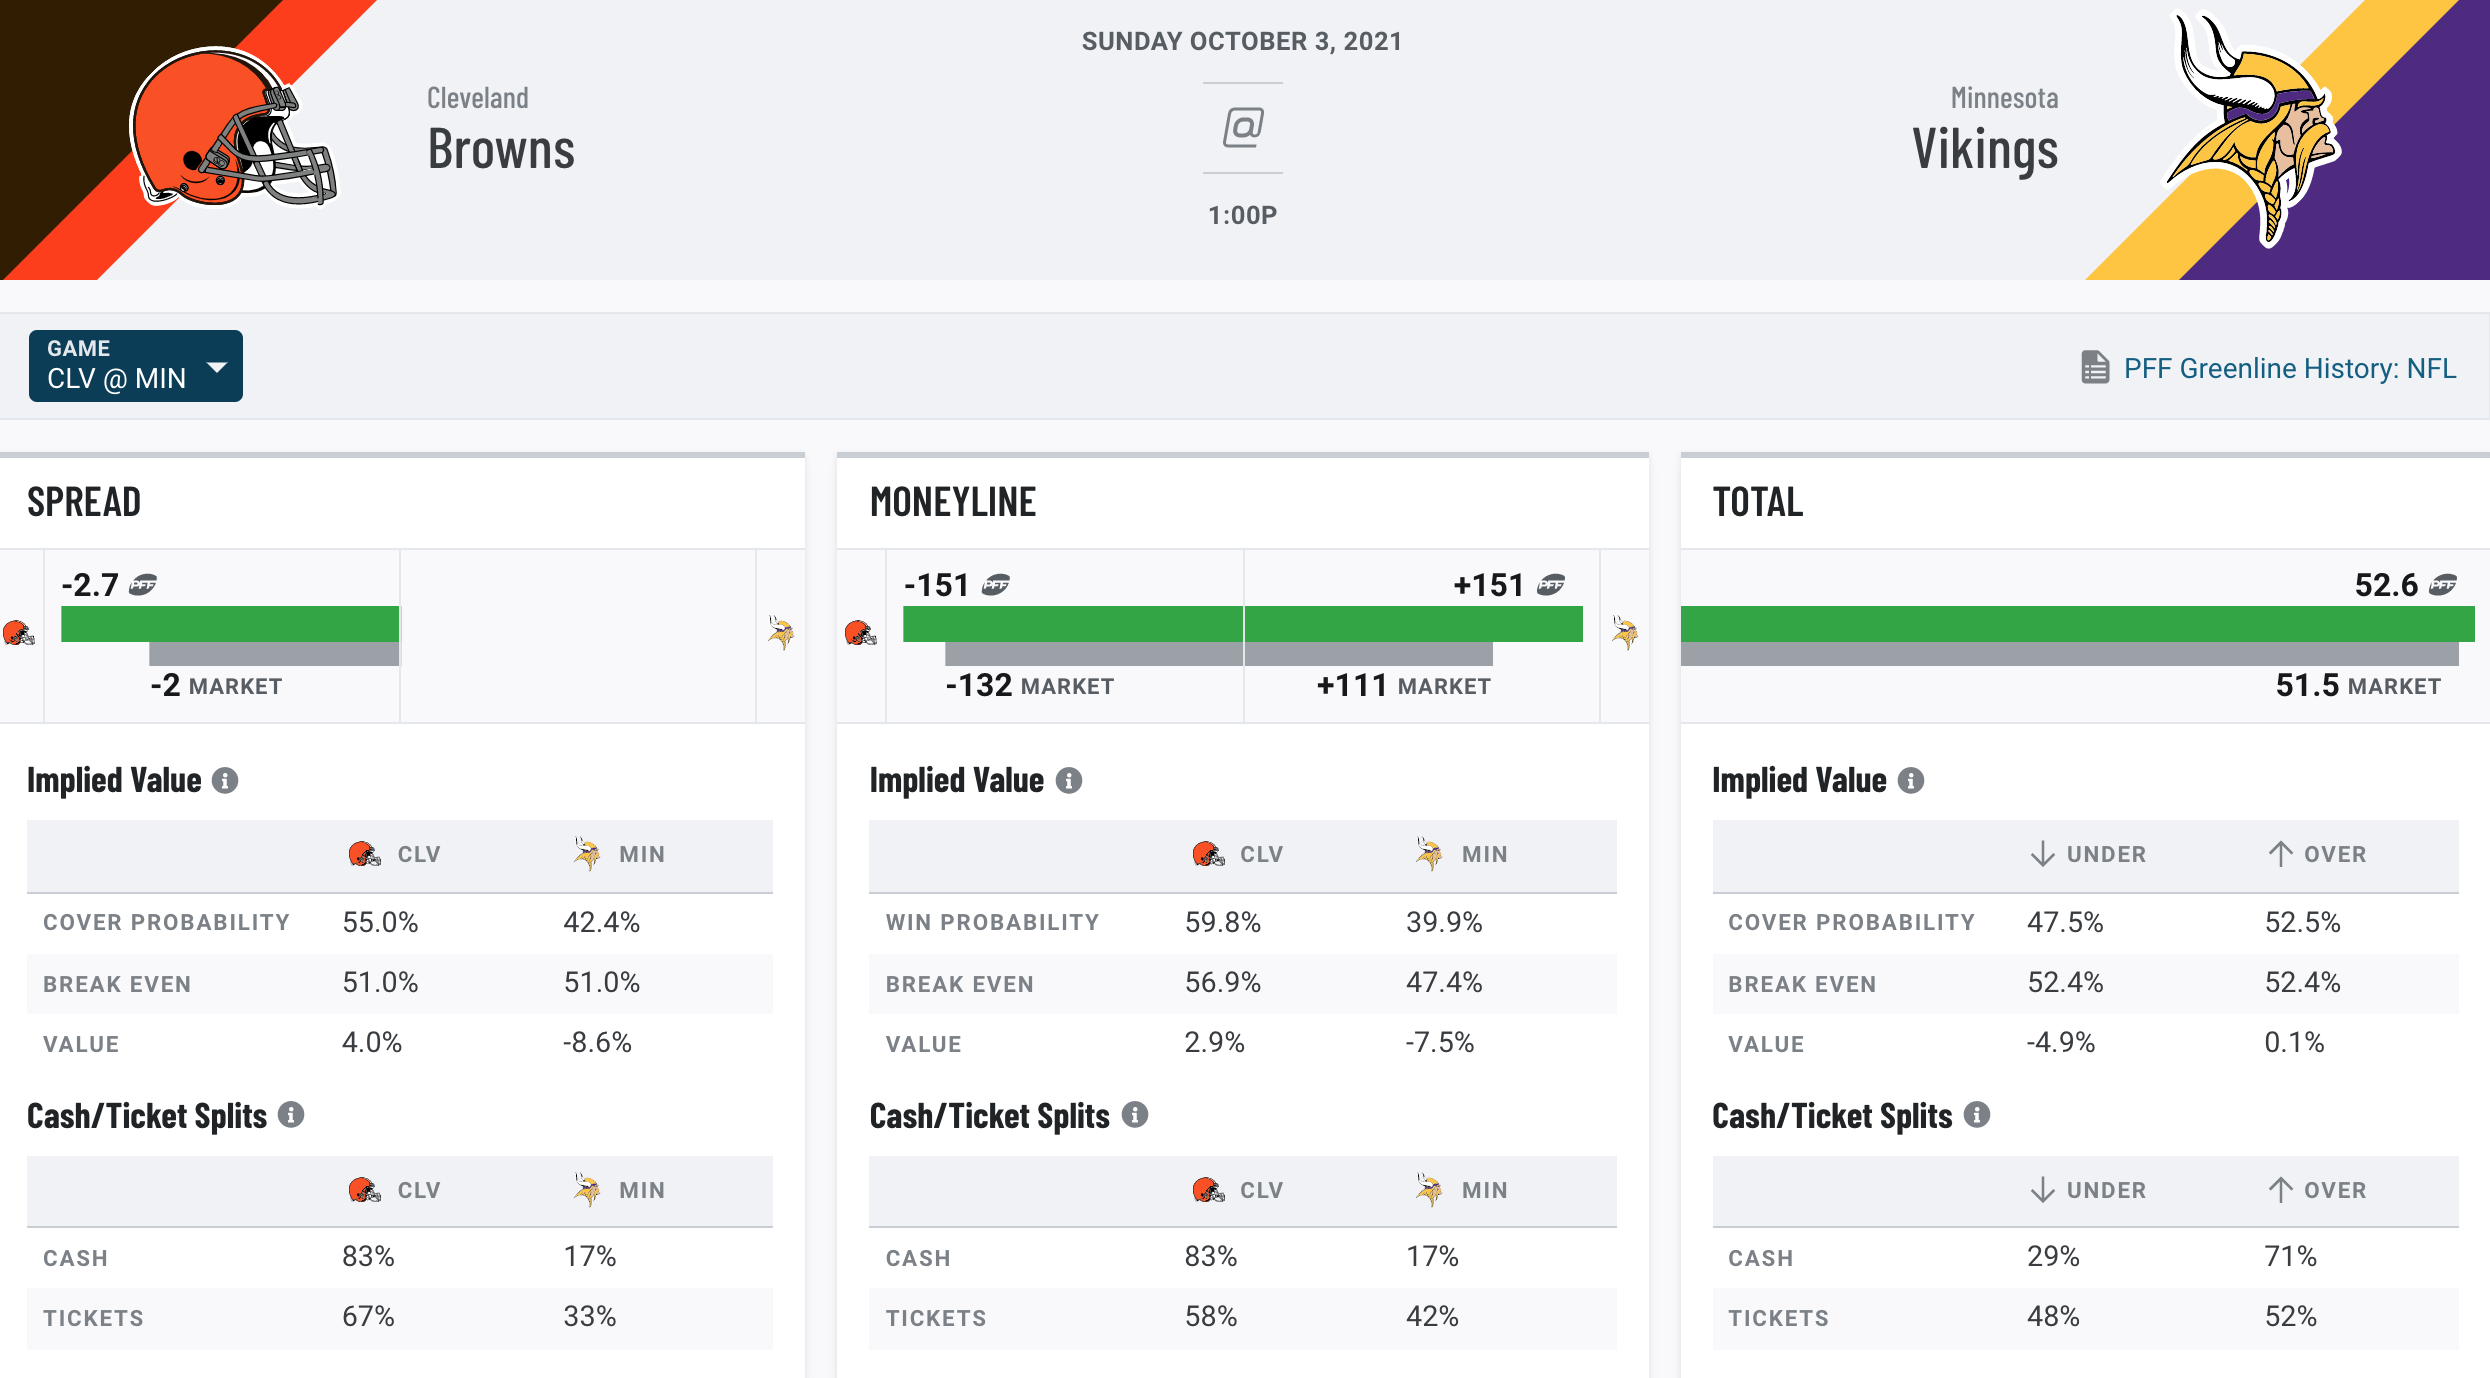Image resolution: width=2490 pixels, height=1378 pixels.
Task: Click the -132 MARKET moneyline label
Action: pos(1030,686)
